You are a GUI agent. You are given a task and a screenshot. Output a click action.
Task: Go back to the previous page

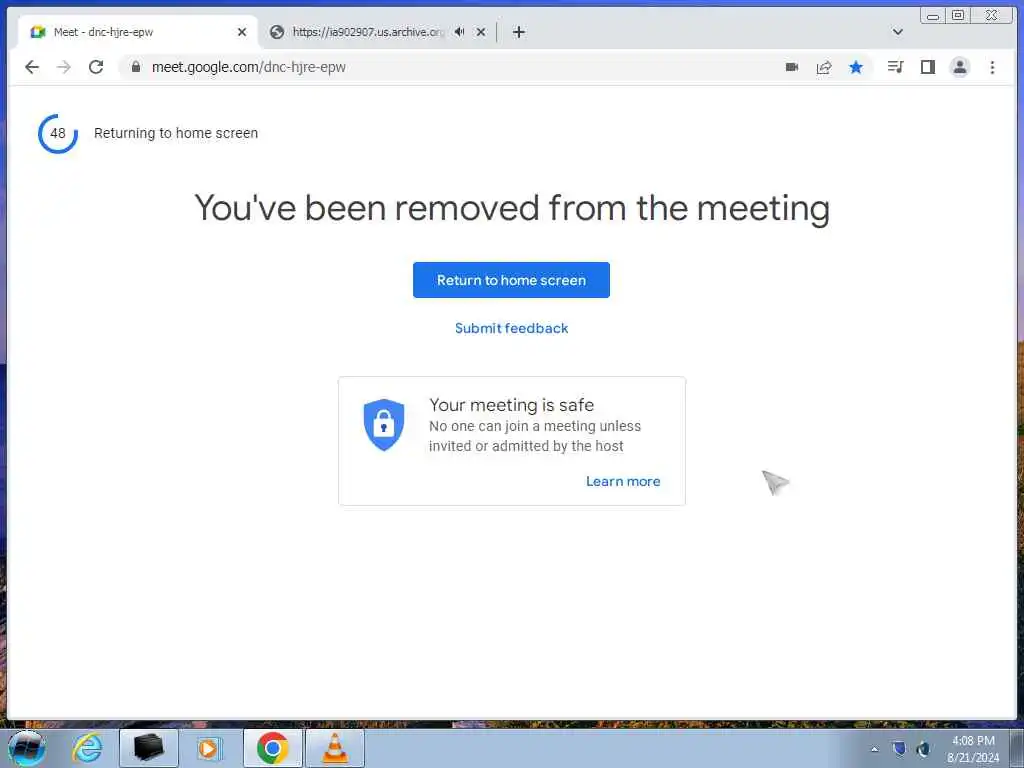tap(32, 67)
